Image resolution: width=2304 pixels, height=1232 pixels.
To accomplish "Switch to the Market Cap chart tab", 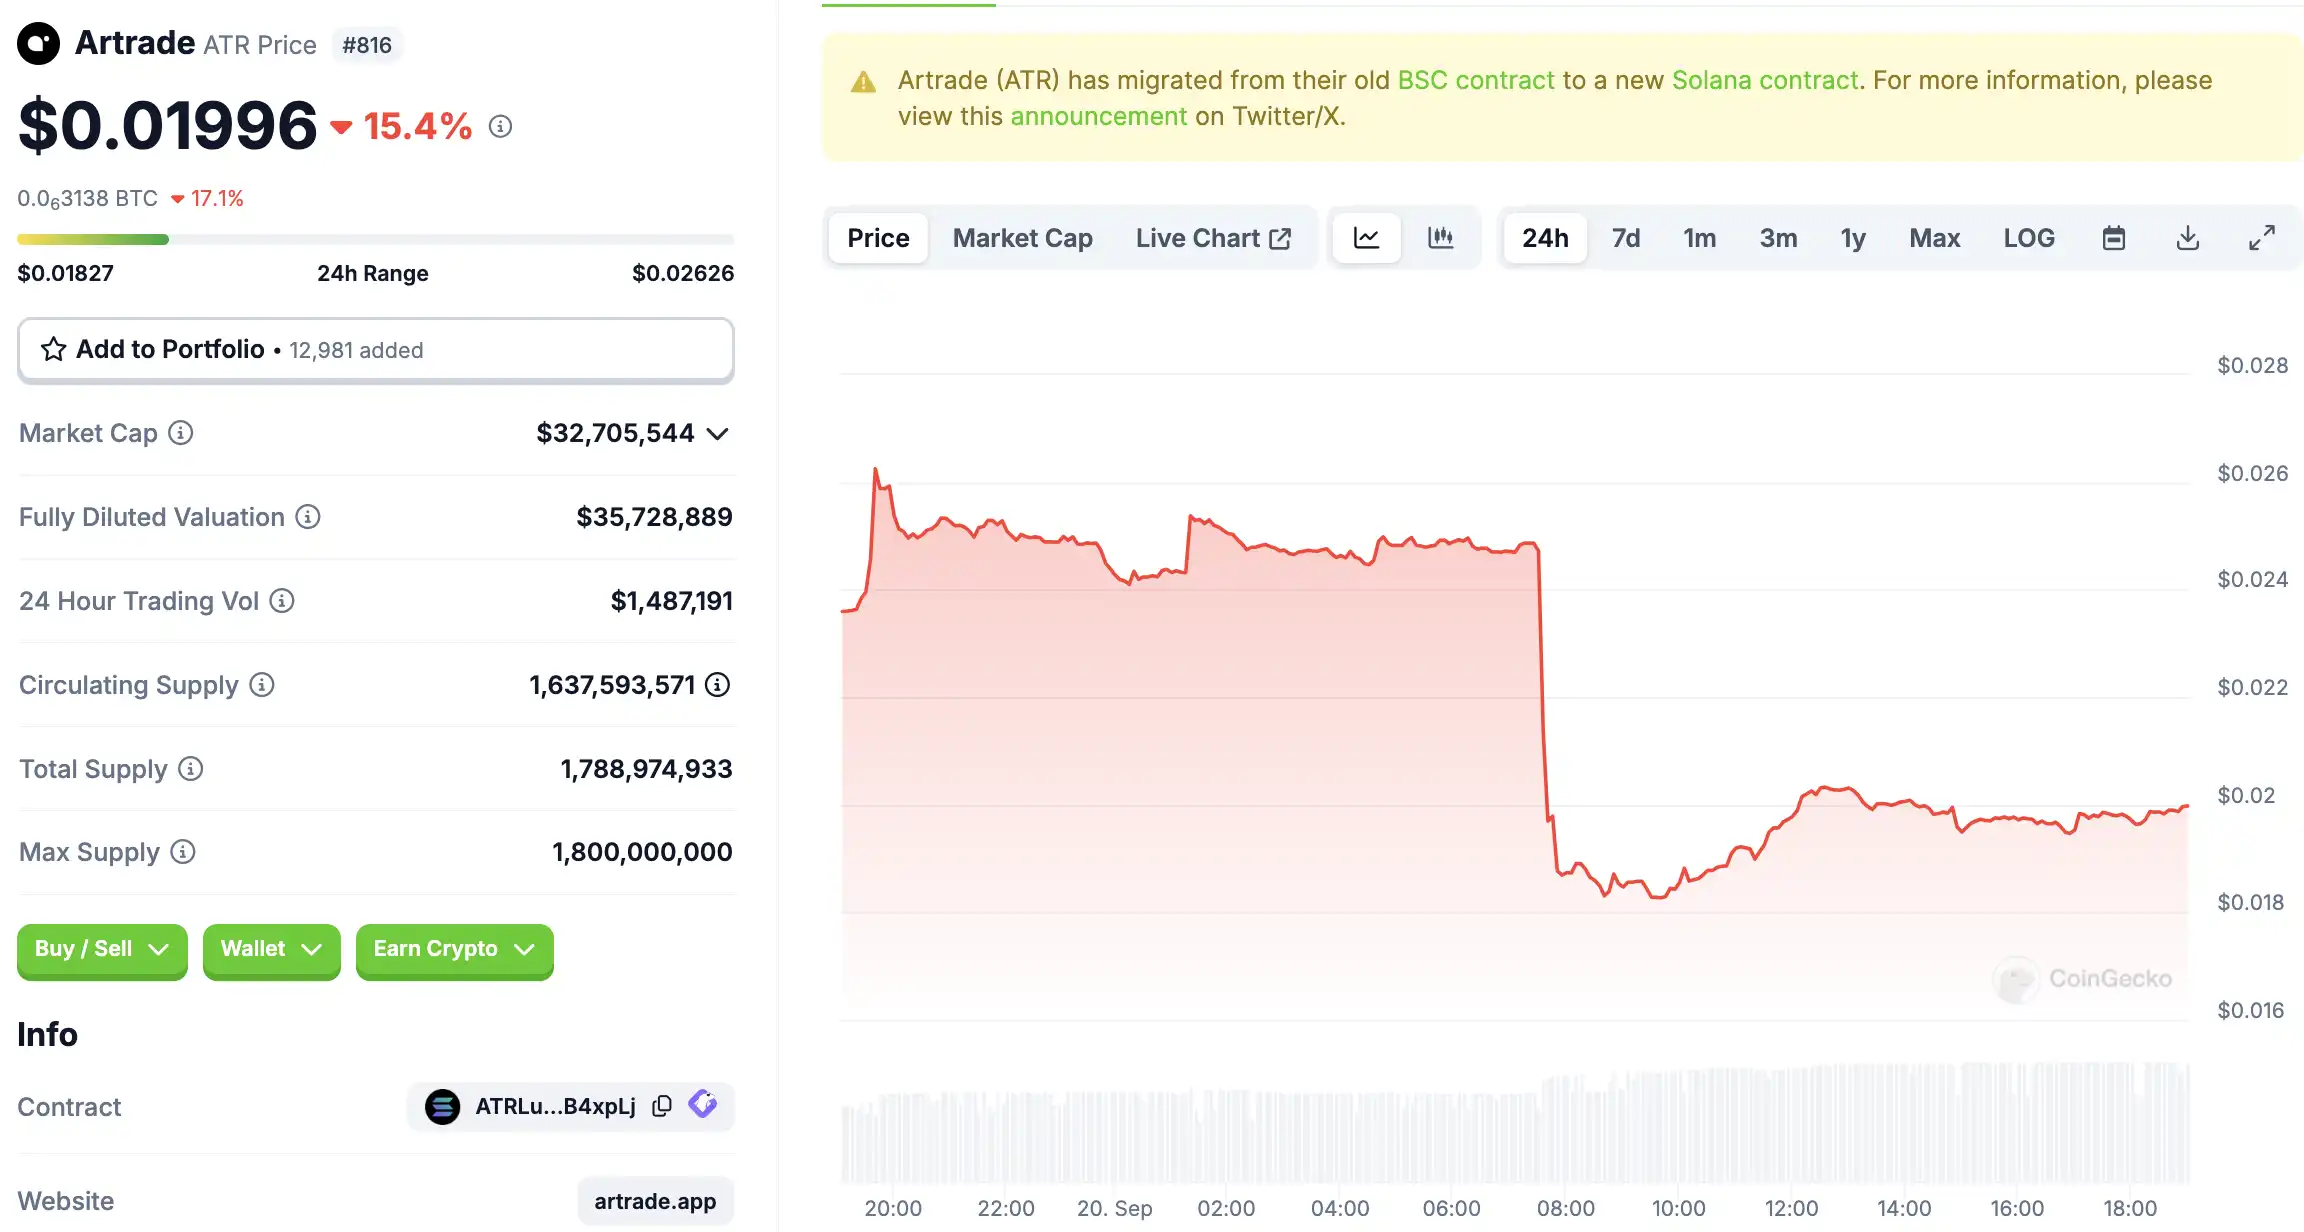I will click(1022, 238).
